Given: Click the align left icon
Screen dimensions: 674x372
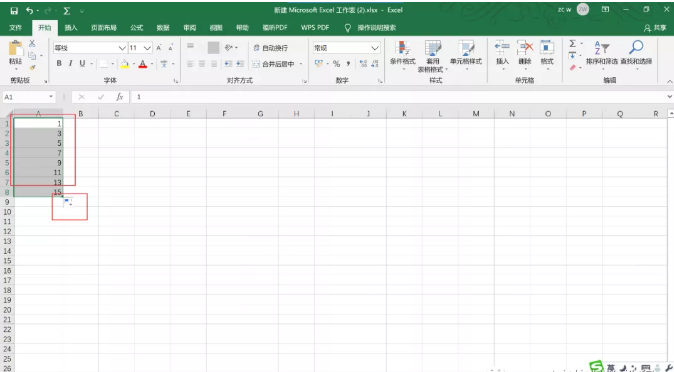Looking at the screenshot, I should [190, 64].
